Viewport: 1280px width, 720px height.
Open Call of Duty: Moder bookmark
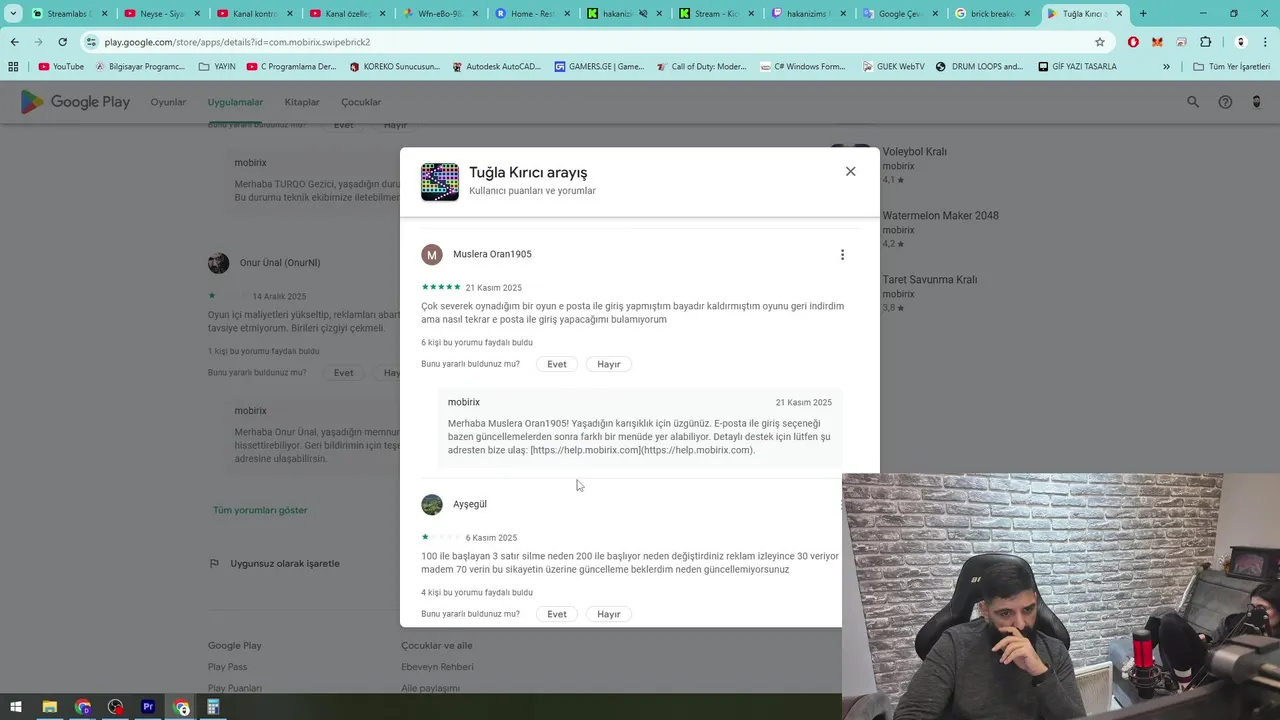tap(702, 67)
